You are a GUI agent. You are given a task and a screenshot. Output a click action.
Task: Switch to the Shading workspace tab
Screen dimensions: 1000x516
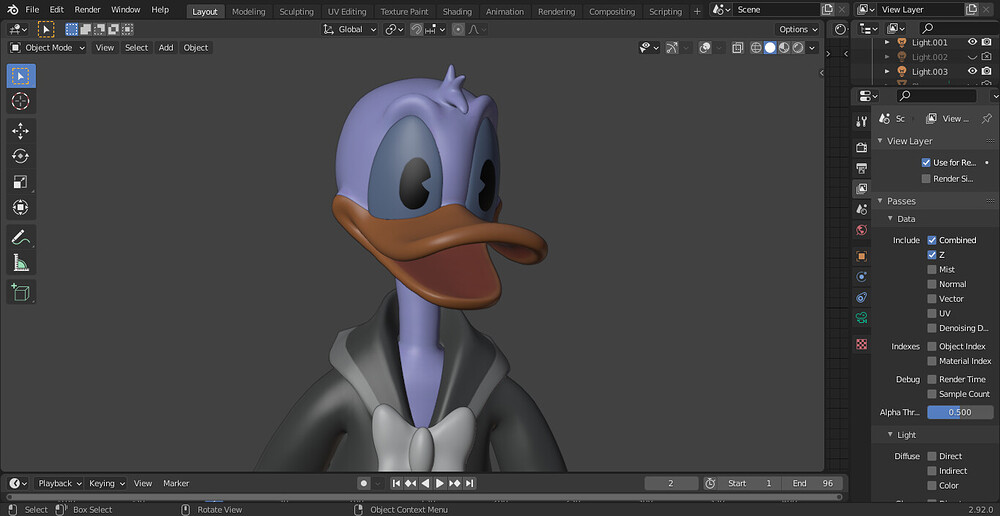[x=457, y=11]
